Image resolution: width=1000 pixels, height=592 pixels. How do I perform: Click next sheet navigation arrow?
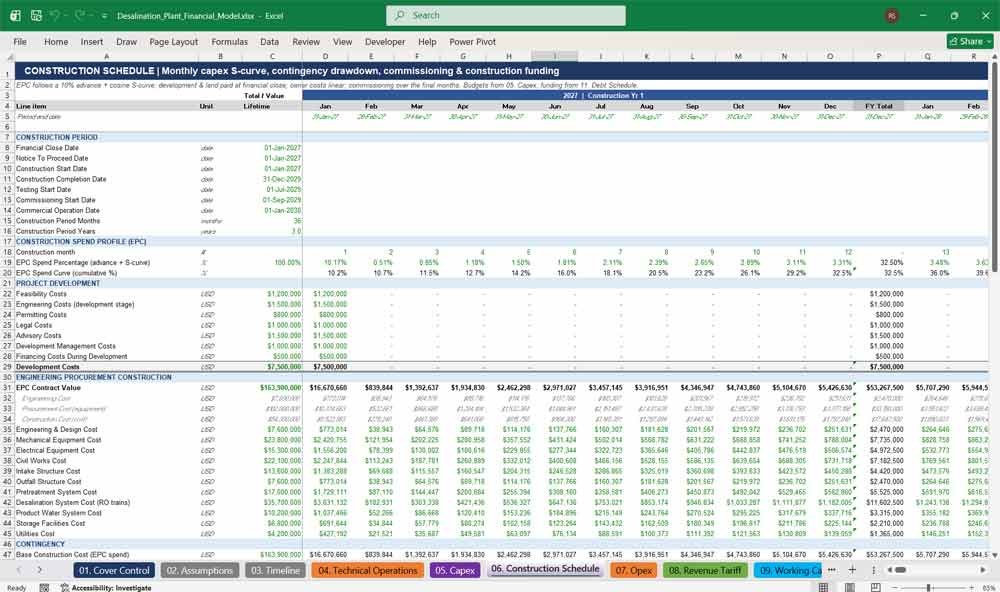[40, 570]
